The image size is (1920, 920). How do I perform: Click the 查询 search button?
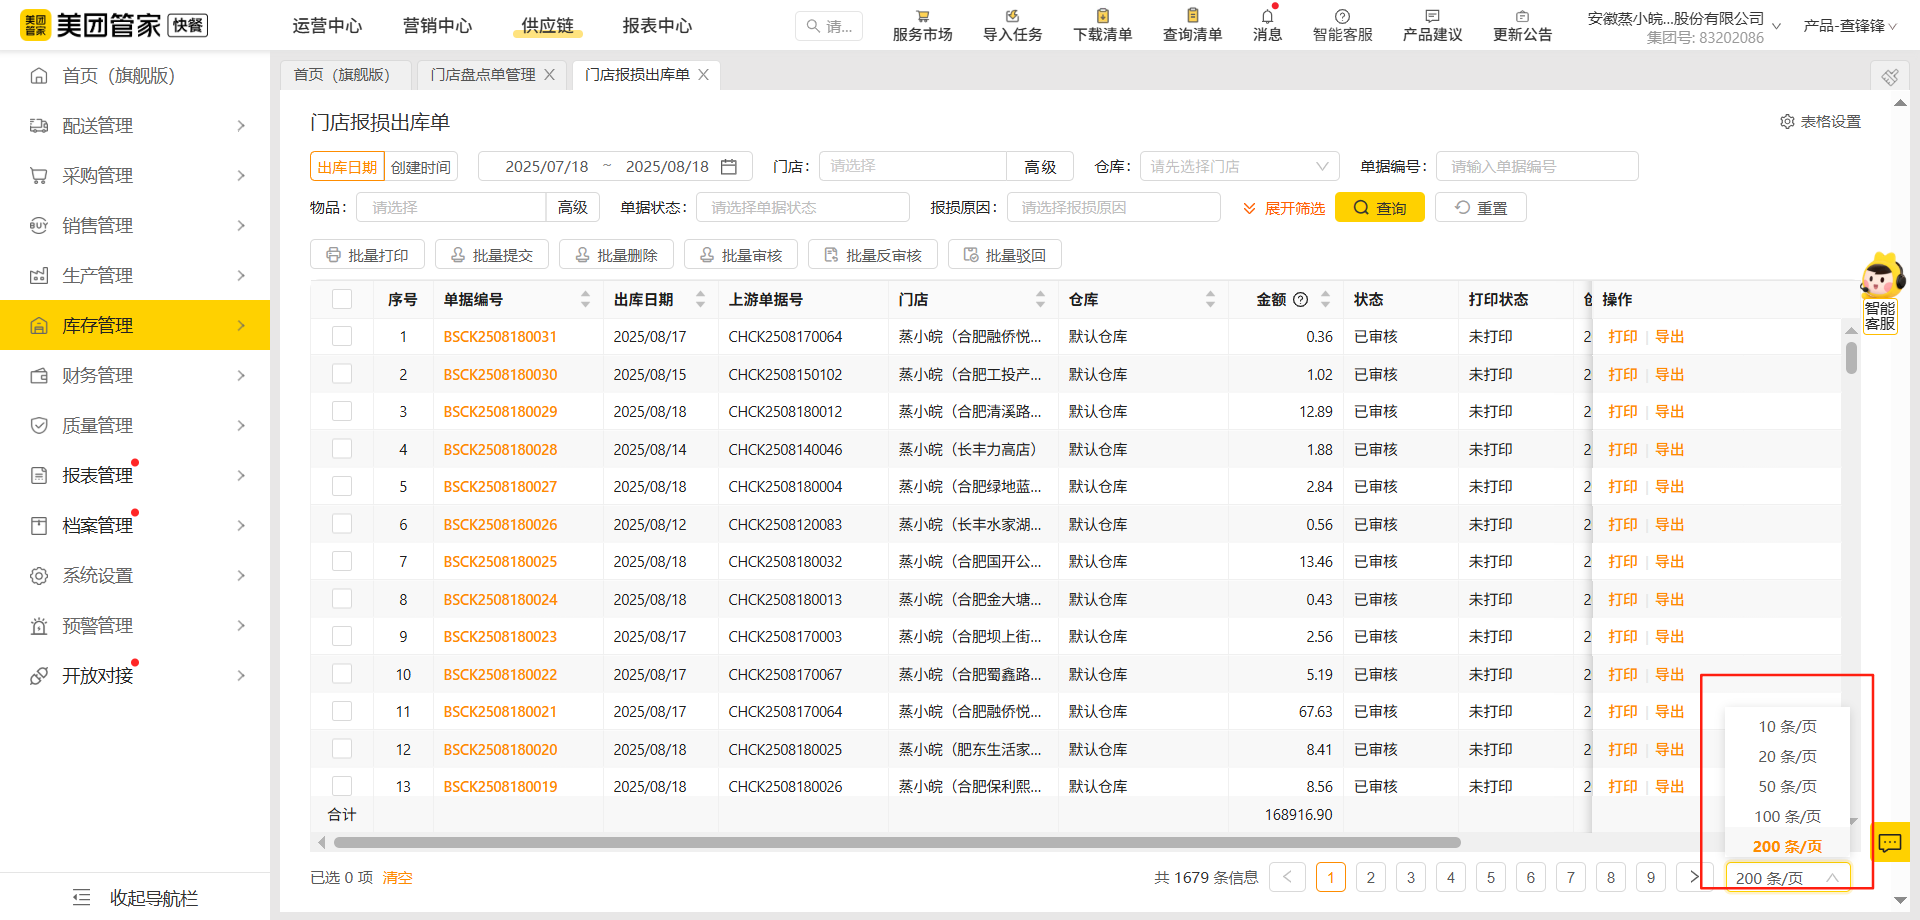[x=1380, y=207]
